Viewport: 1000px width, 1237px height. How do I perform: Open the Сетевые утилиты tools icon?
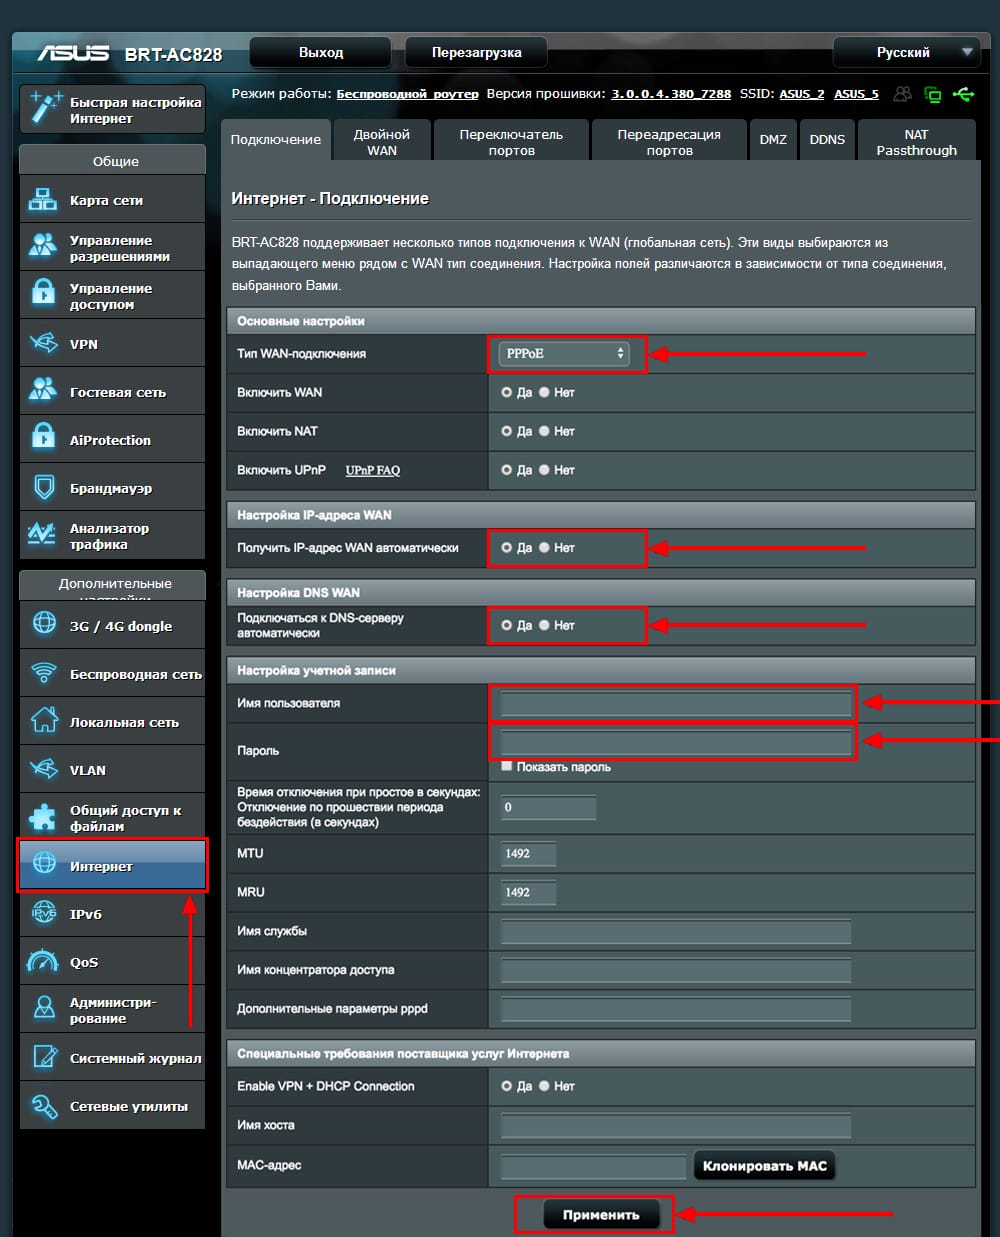[x=44, y=1105]
